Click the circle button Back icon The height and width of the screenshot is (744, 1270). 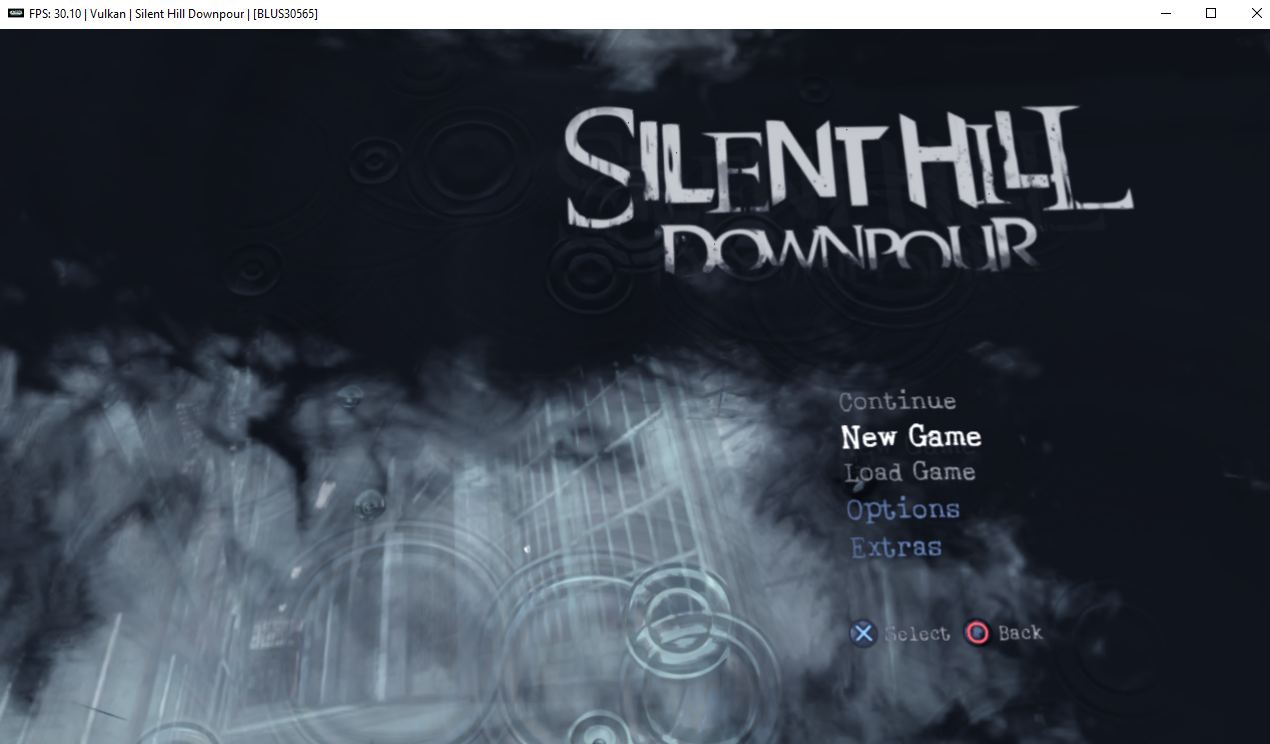977,633
